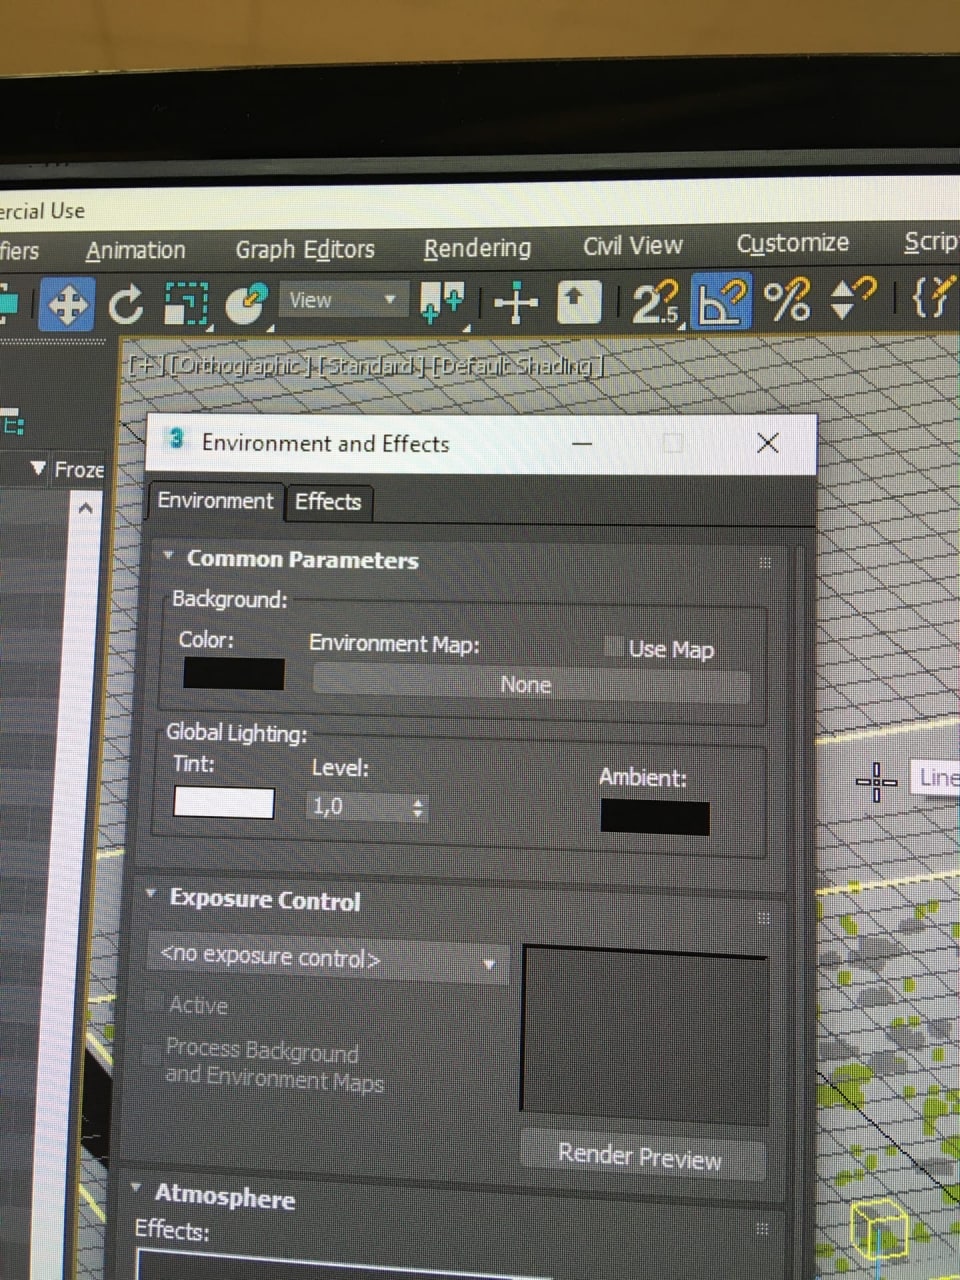960x1280 pixels.
Task: Open Named Selection Sets icon
Action: (x=934, y=297)
